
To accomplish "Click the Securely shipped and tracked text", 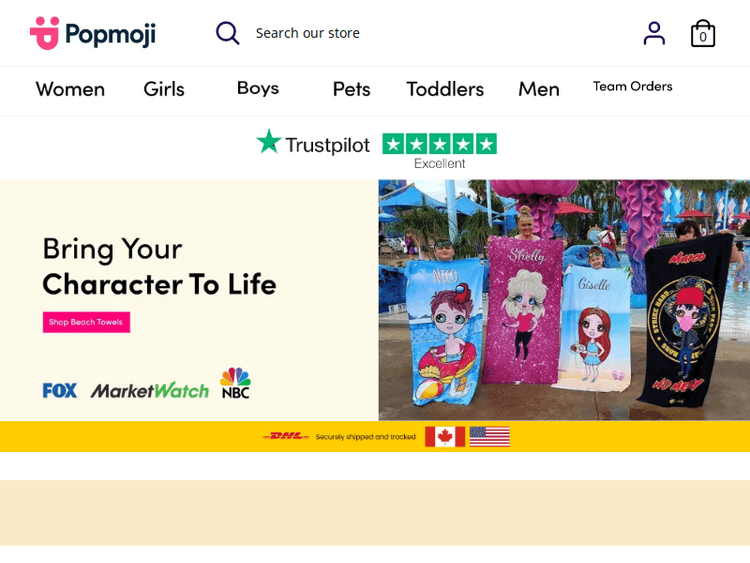I will (365, 436).
